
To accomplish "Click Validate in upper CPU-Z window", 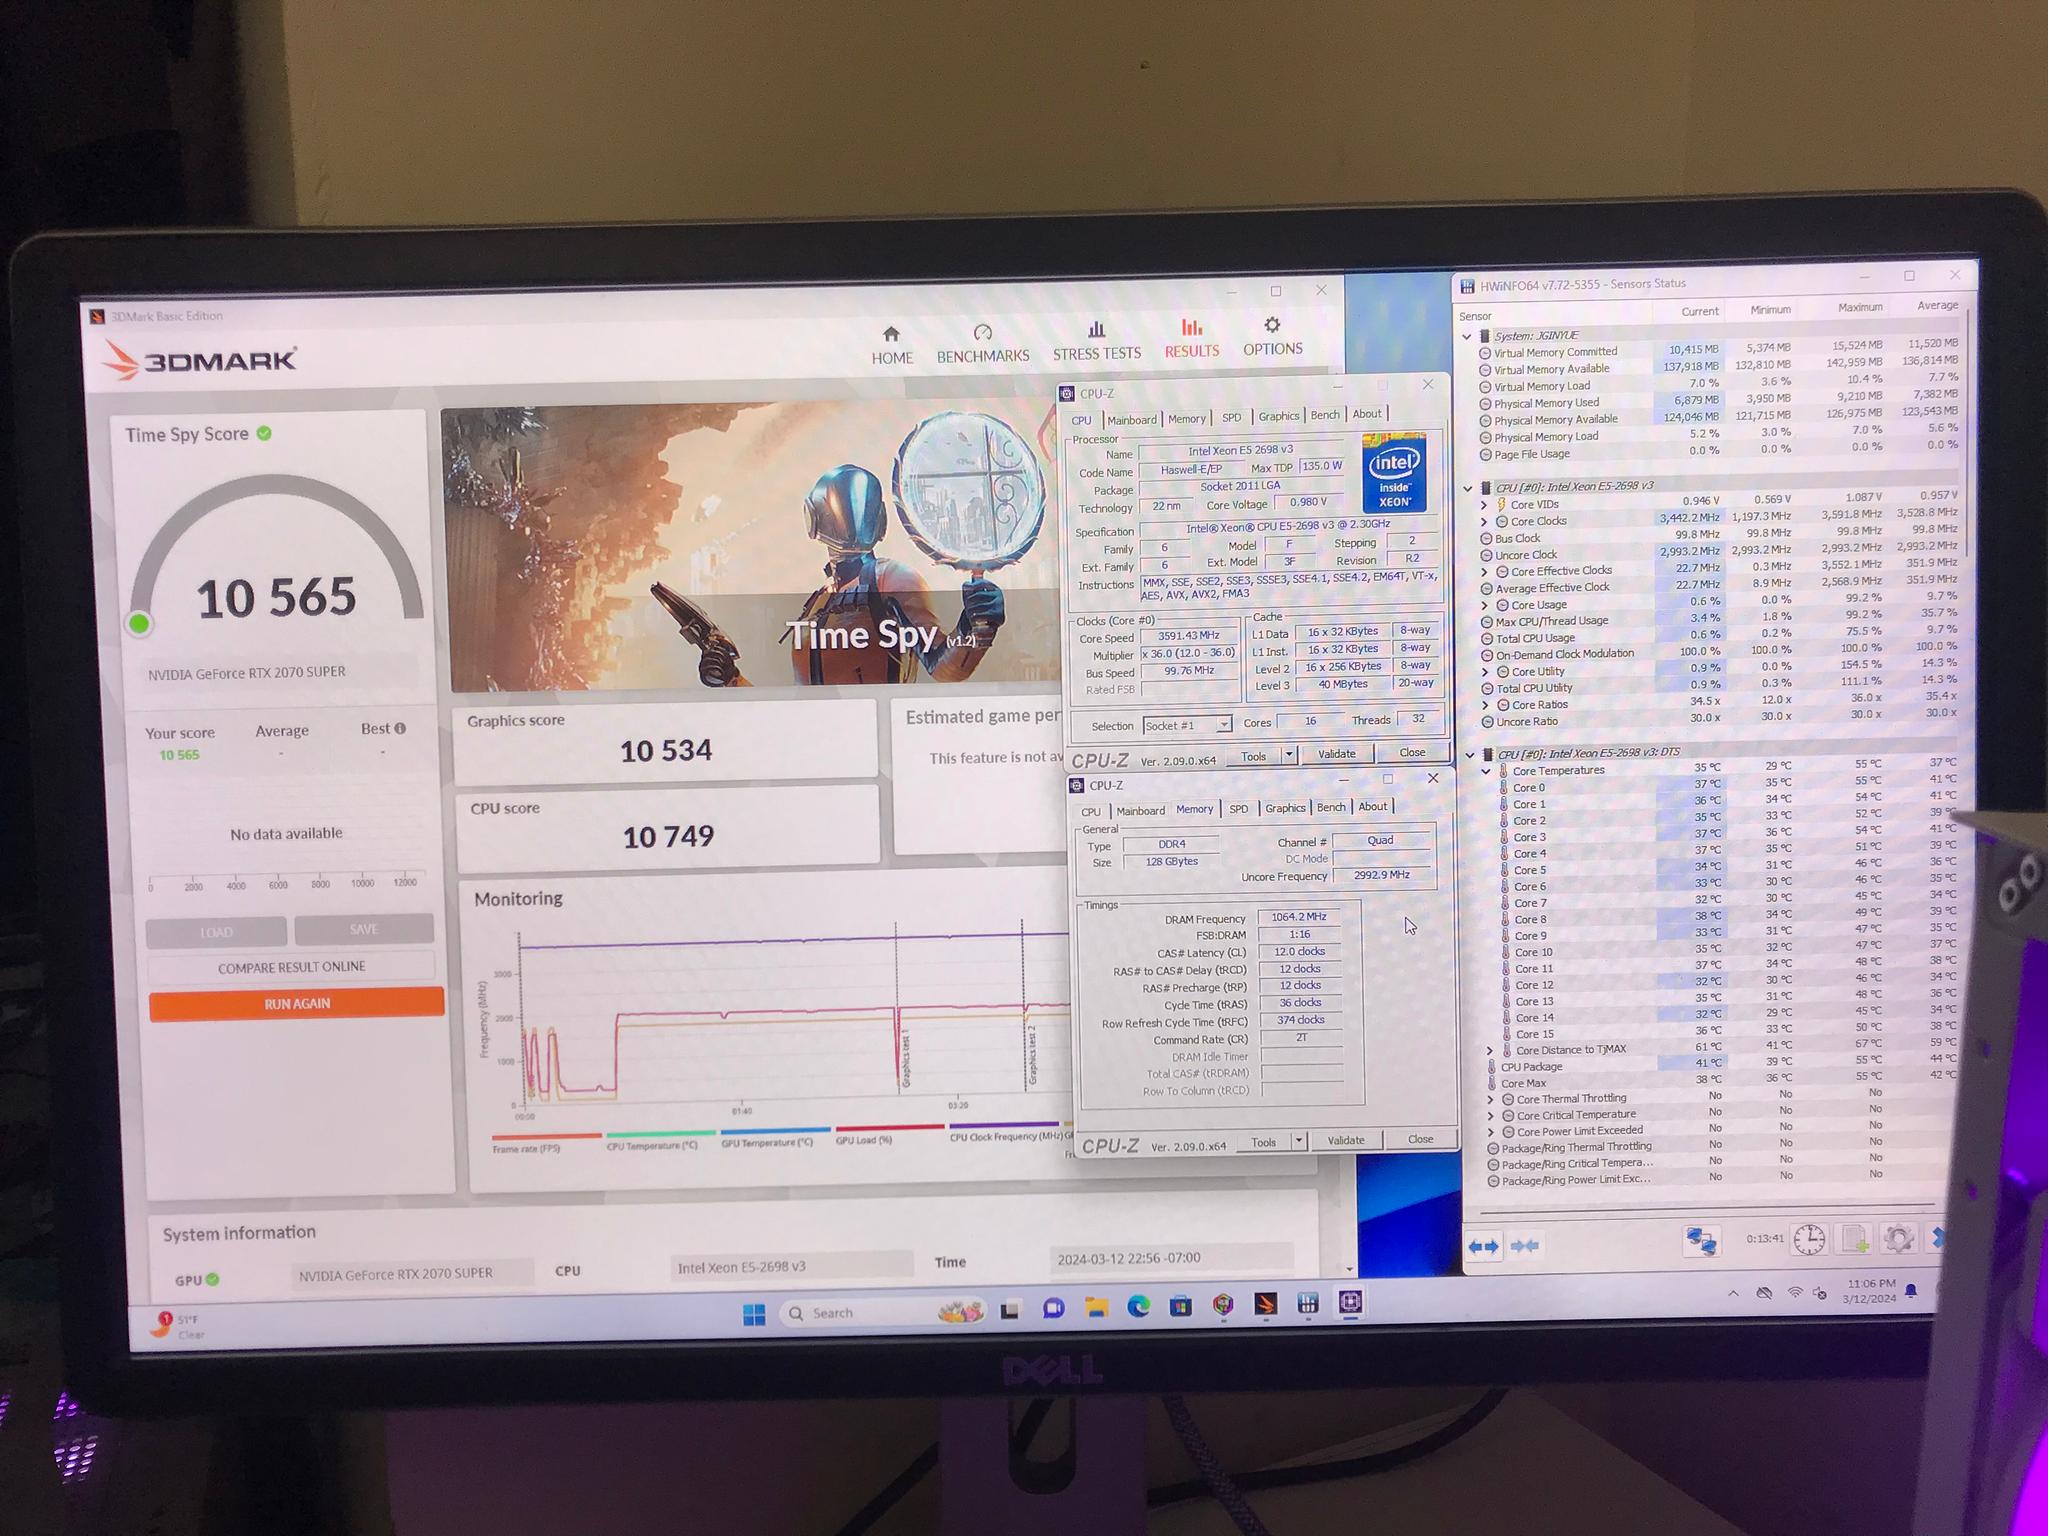I will coord(1336,754).
